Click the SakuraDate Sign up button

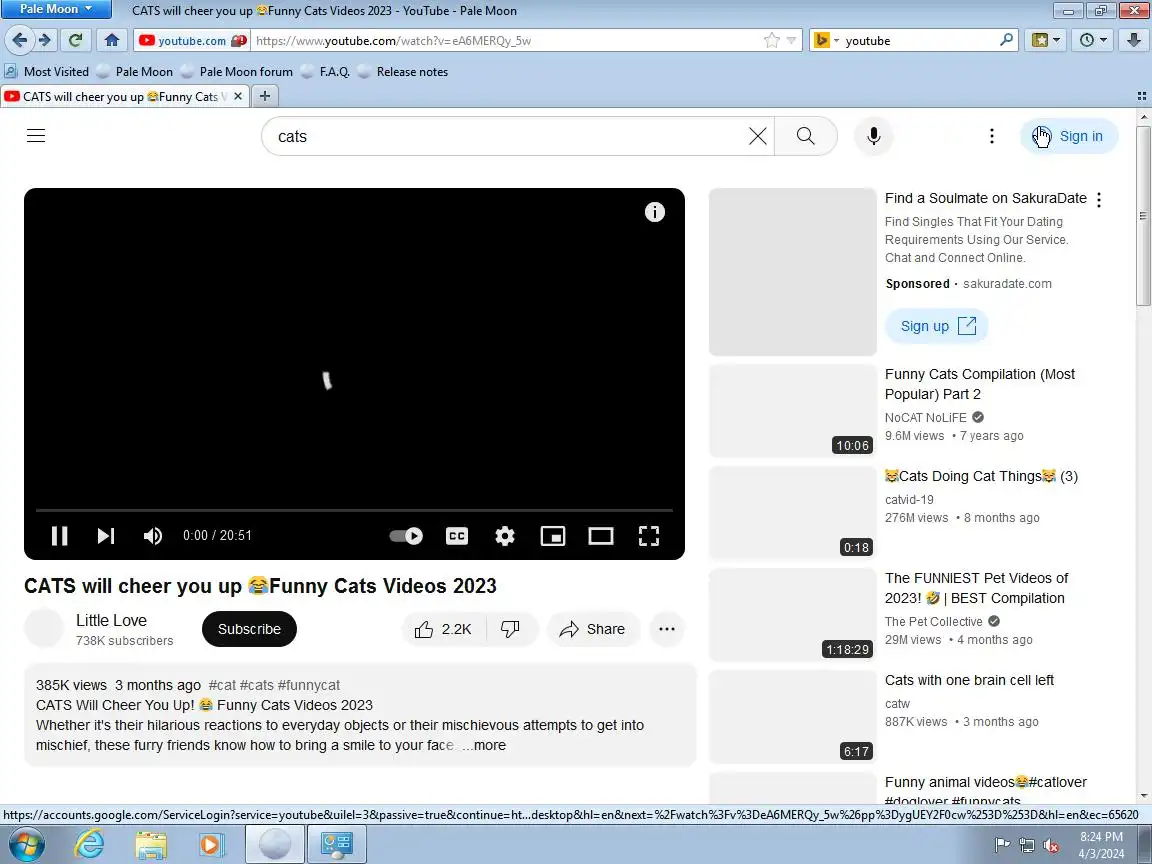pyautogui.click(x=937, y=326)
